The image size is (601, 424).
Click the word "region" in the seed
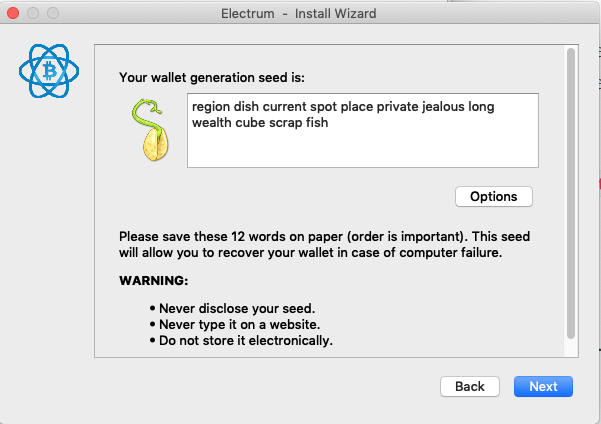(x=211, y=107)
